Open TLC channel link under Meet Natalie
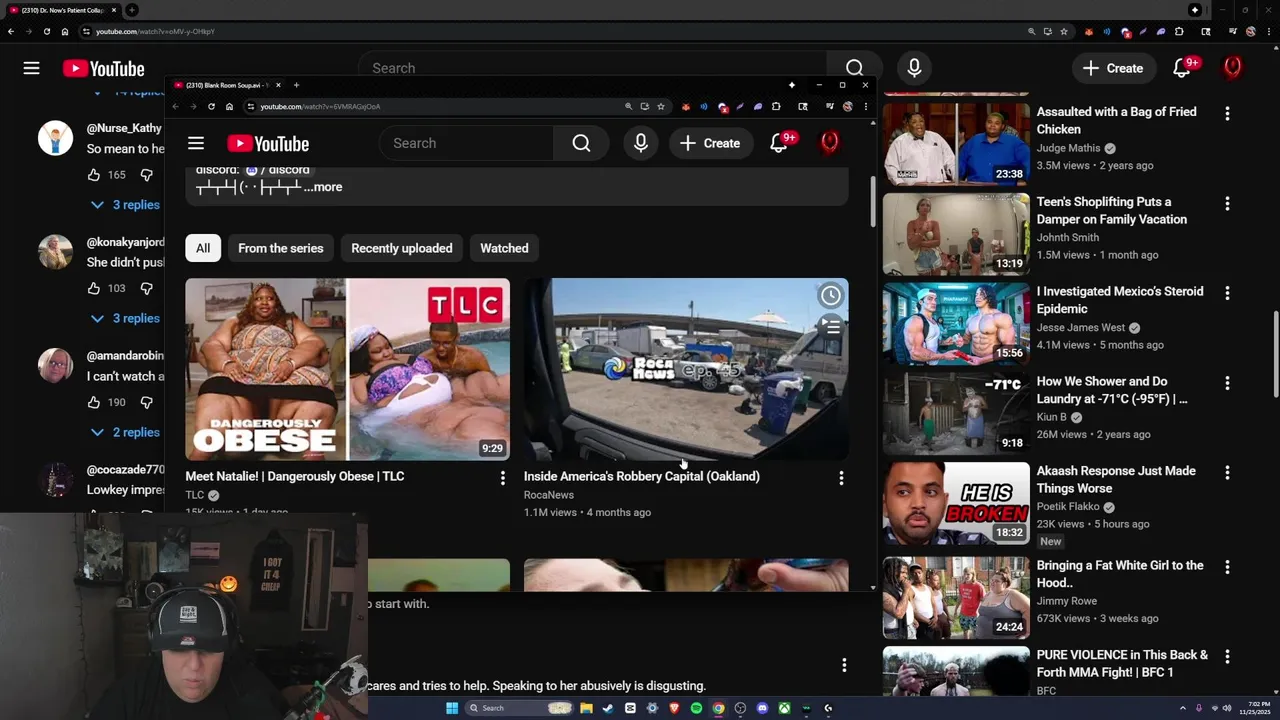 point(195,495)
